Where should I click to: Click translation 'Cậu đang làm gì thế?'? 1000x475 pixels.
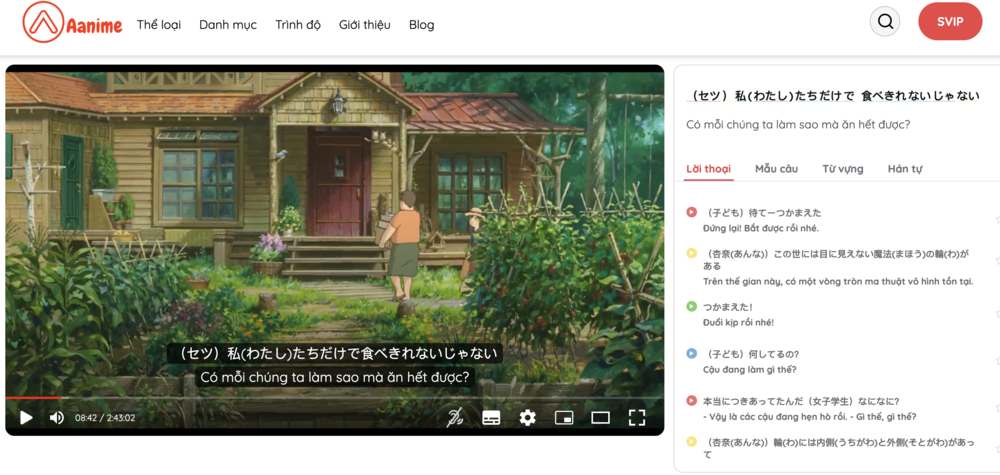[749, 370]
